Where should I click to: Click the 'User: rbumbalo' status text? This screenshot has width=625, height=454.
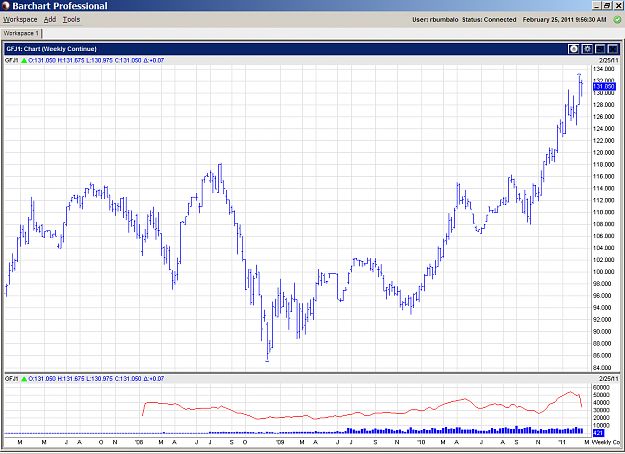[435, 20]
